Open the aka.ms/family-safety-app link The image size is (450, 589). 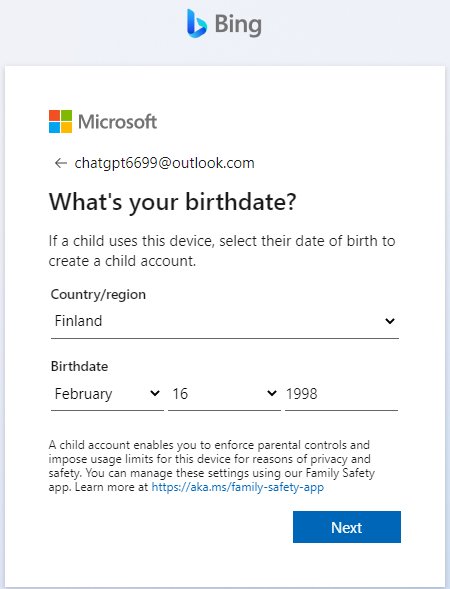tap(237, 487)
